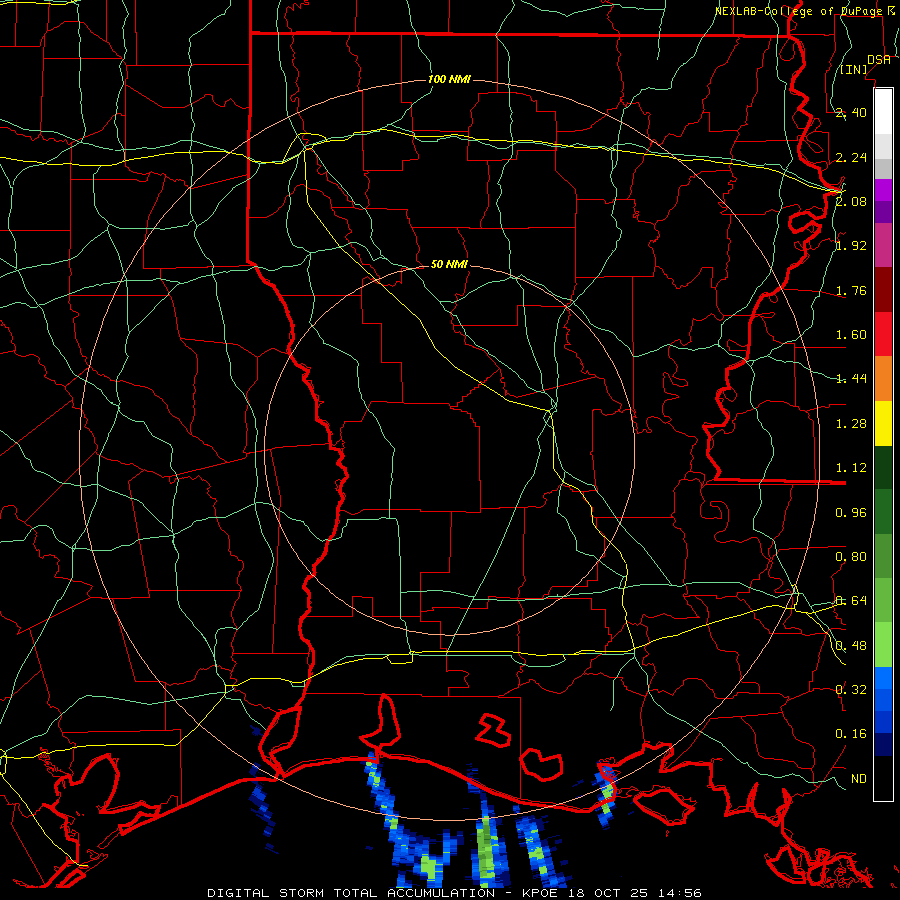The width and height of the screenshot is (900, 900).
Task: Click the 2.40 scale value
Action: (851, 112)
